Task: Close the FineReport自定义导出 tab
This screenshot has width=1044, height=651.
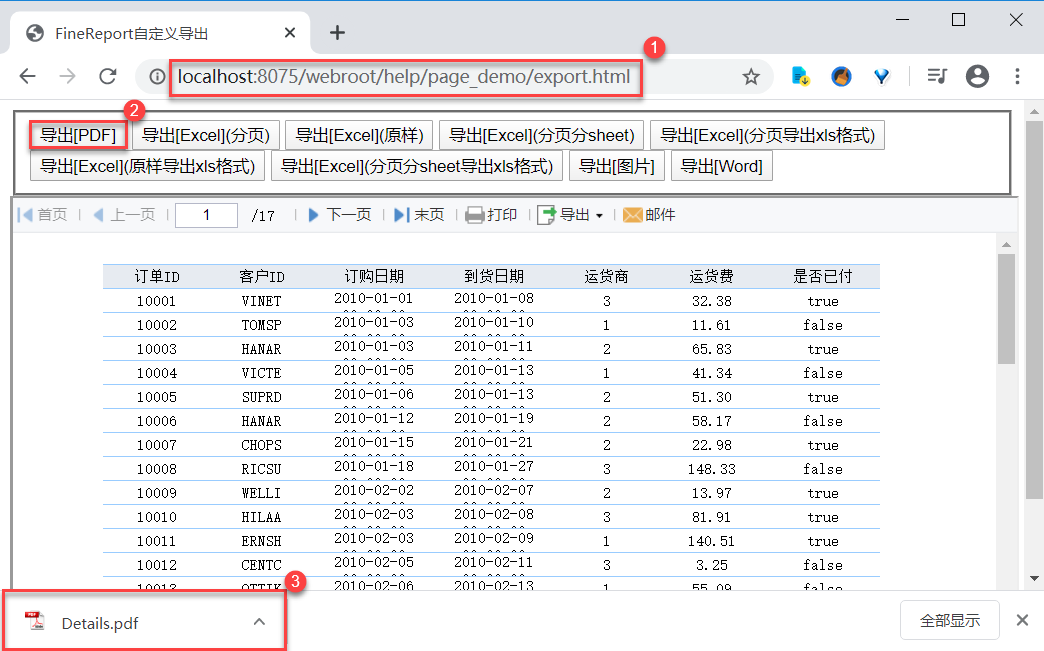Action: pos(290,33)
